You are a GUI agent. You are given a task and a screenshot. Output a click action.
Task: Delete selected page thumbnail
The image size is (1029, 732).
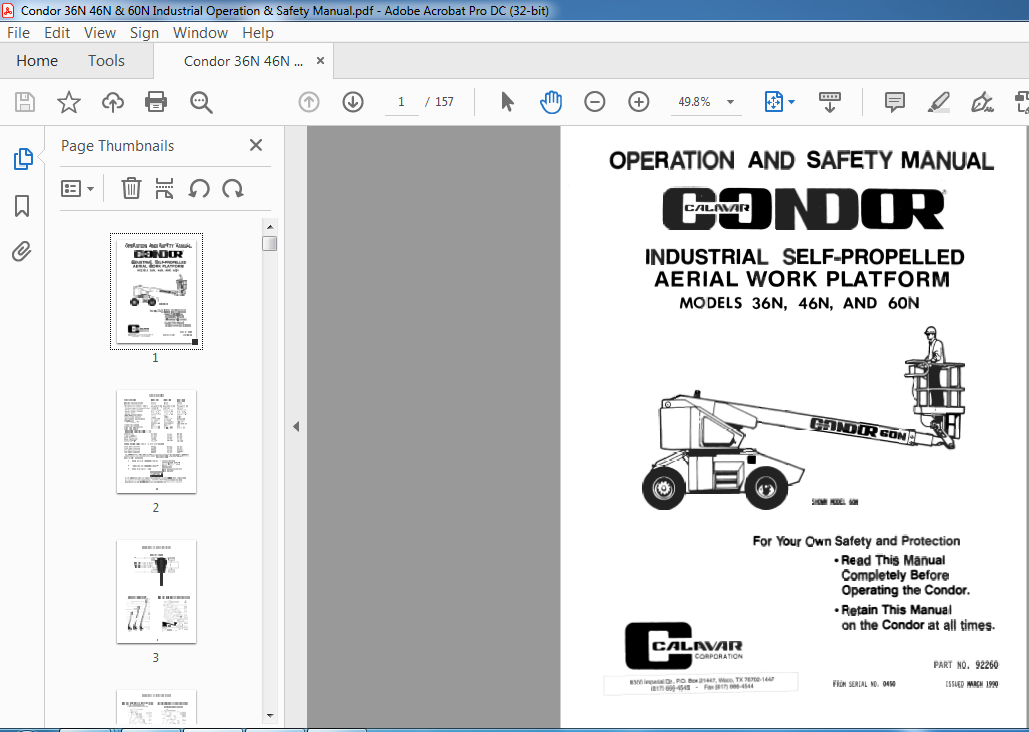pyautogui.click(x=131, y=188)
